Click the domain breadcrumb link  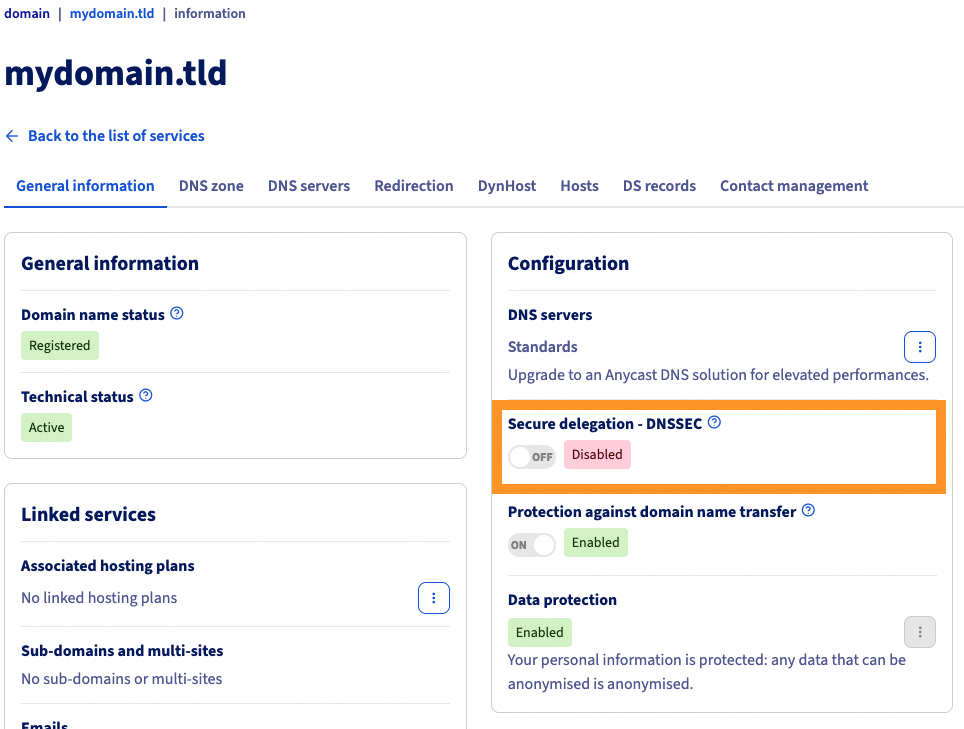[x=27, y=14]
